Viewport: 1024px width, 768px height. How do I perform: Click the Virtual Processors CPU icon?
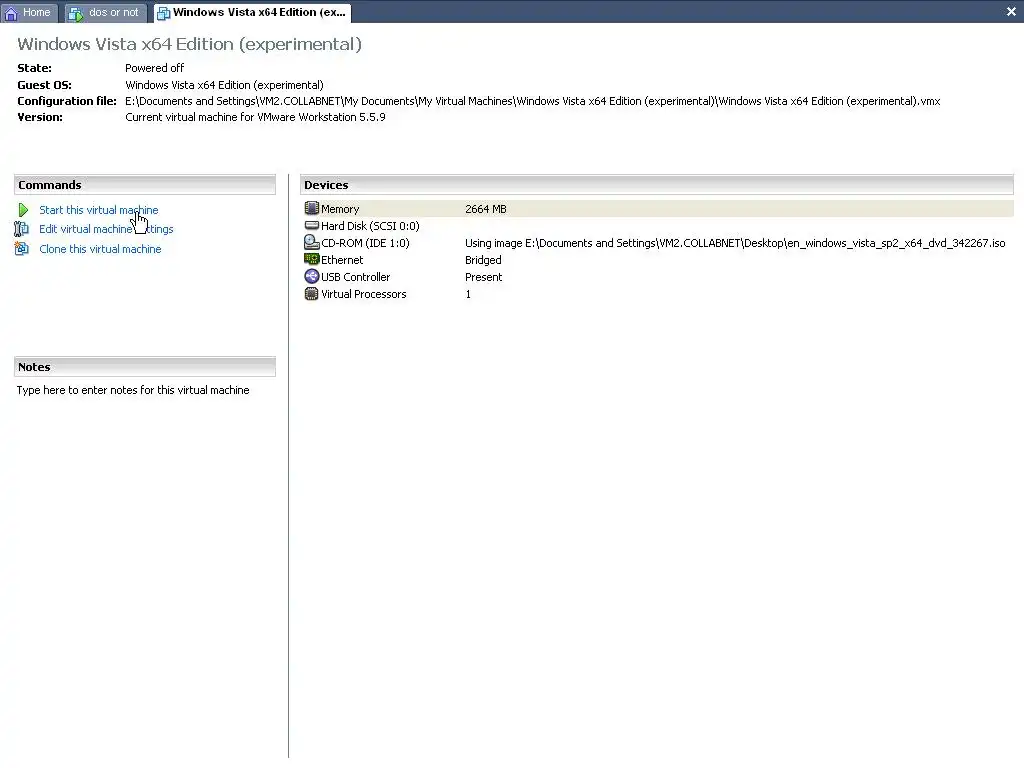(312, 294)
